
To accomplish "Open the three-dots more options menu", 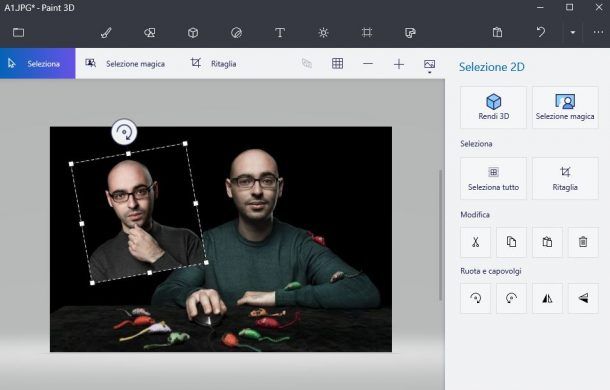I will pyautogui.click(x=598, y=33).
